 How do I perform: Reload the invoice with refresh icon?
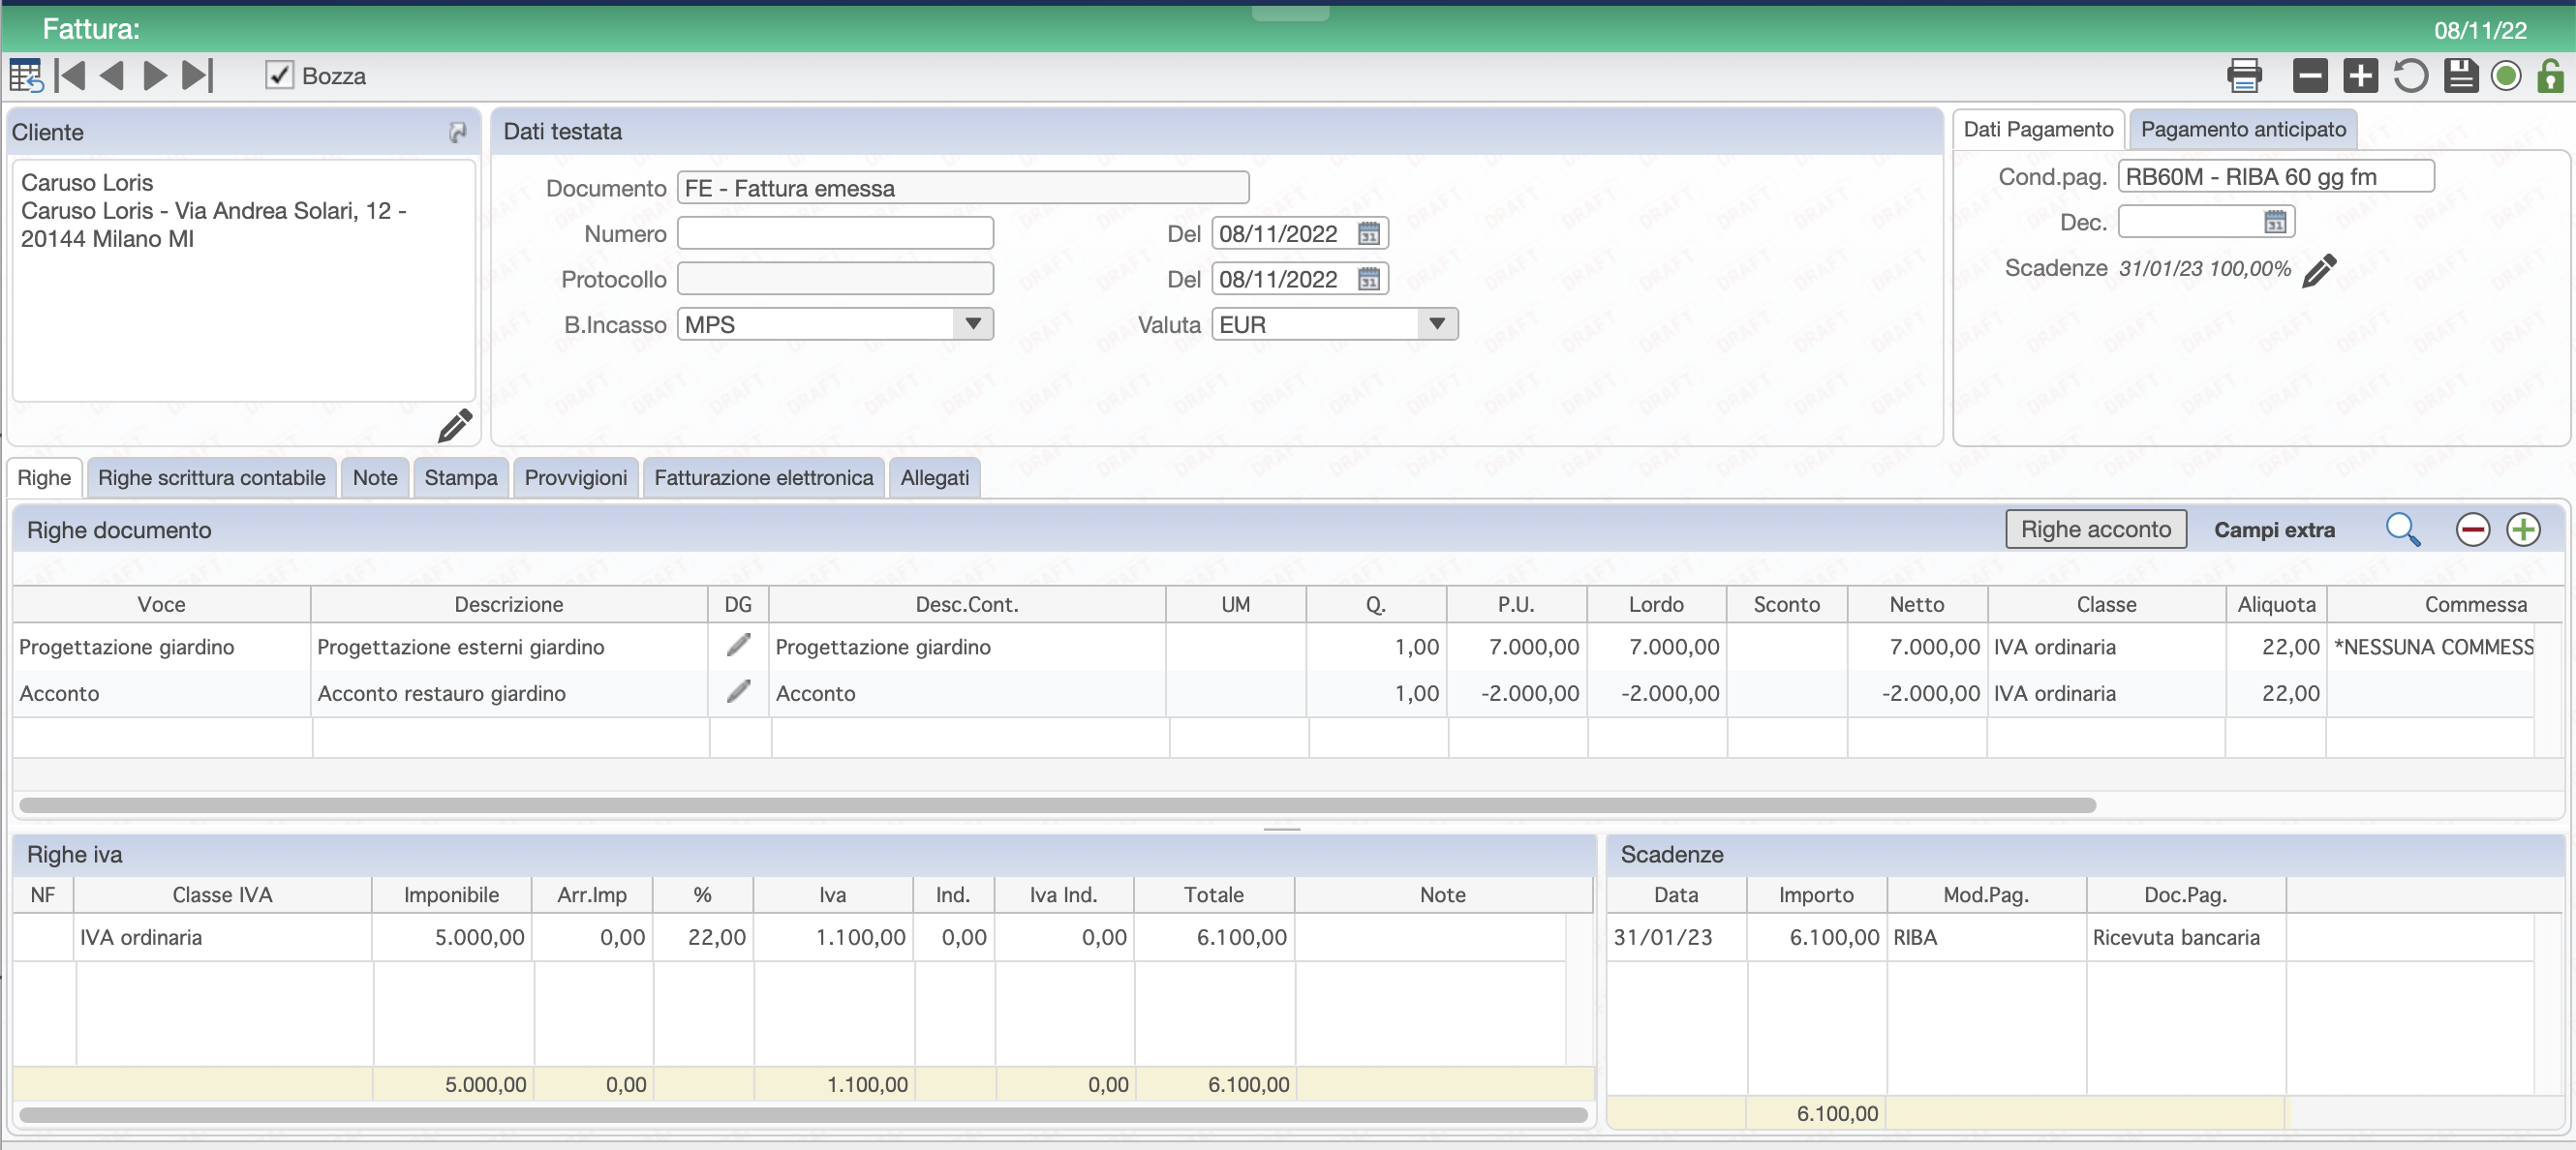click(2410, 76)
